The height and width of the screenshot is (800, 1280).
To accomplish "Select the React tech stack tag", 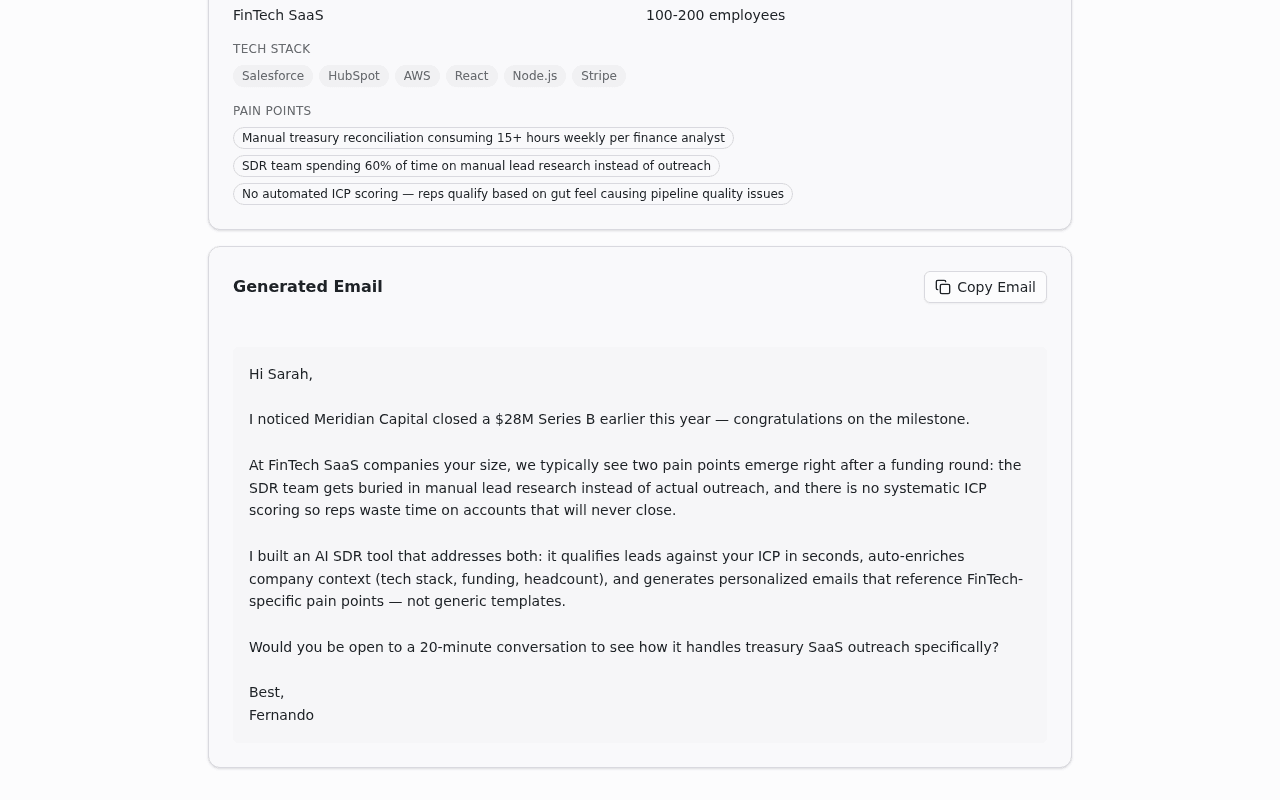I will [x=471, y=76].
